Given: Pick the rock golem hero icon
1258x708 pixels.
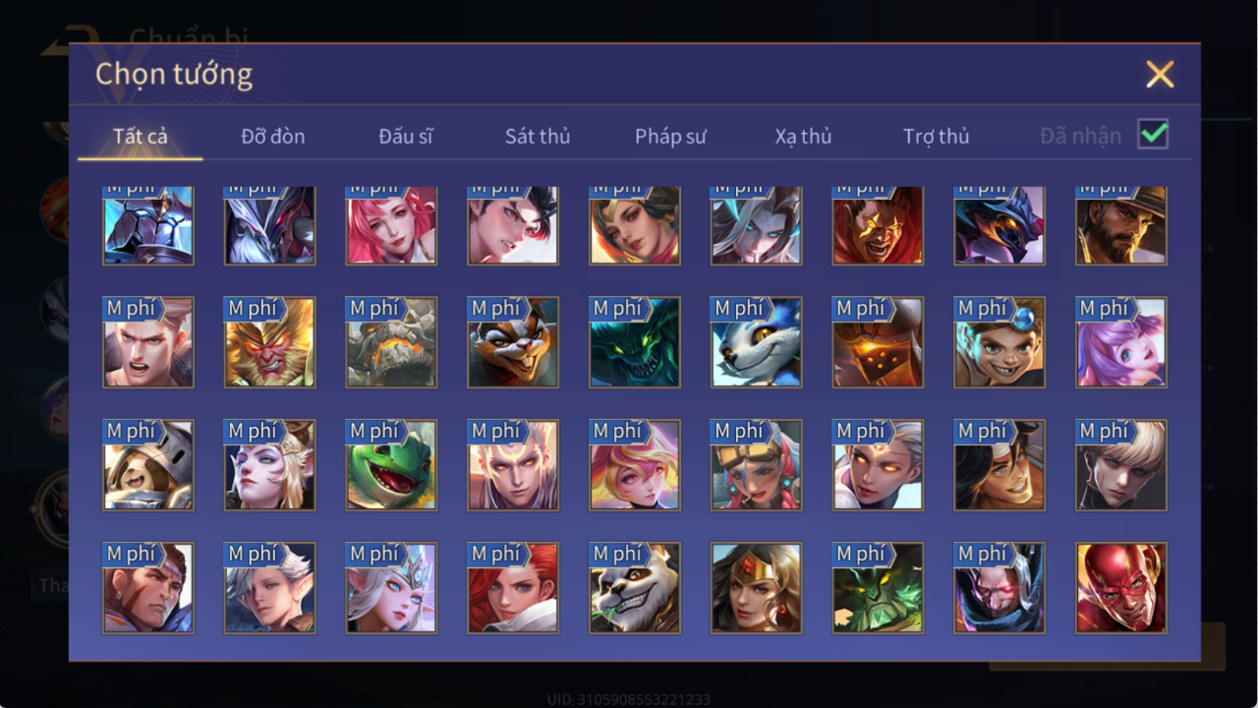Looking at the screenshot, I should point(391,342).
